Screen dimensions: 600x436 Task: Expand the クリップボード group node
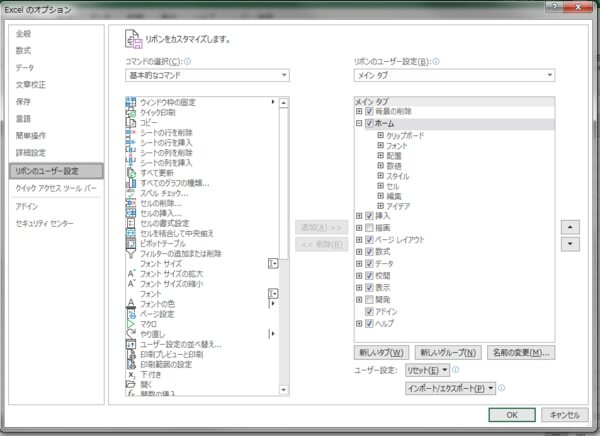pyautogui.click(x=380, y=134)
